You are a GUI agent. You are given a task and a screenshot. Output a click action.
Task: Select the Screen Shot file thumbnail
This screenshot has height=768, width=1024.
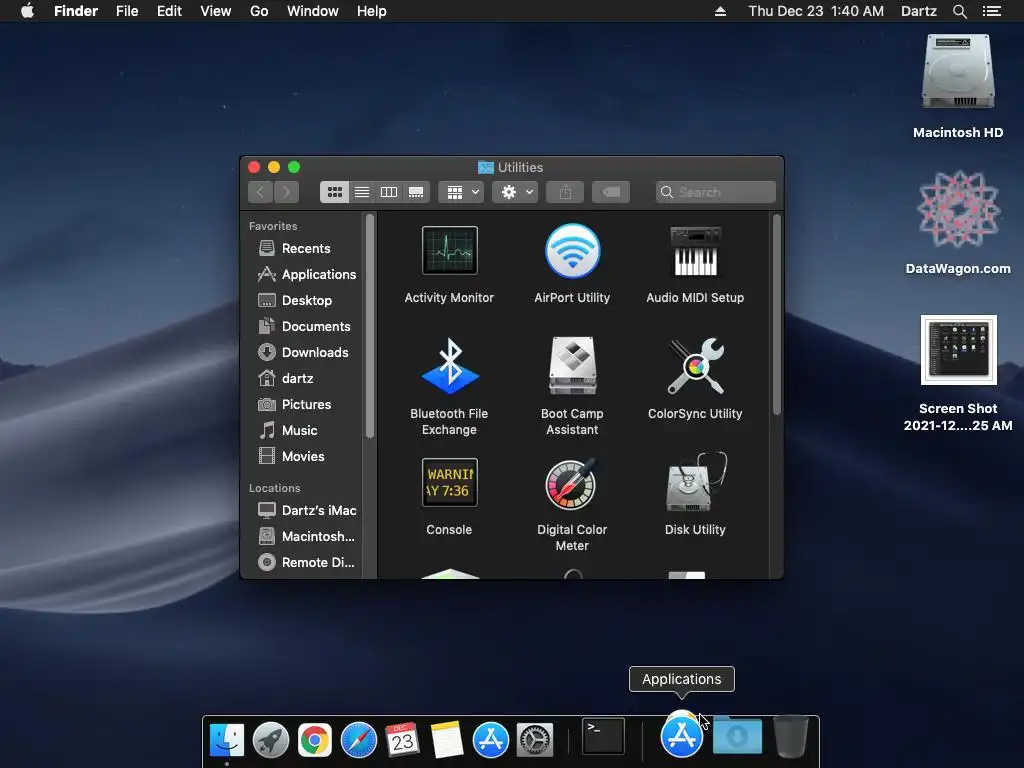tap(959, 350)
